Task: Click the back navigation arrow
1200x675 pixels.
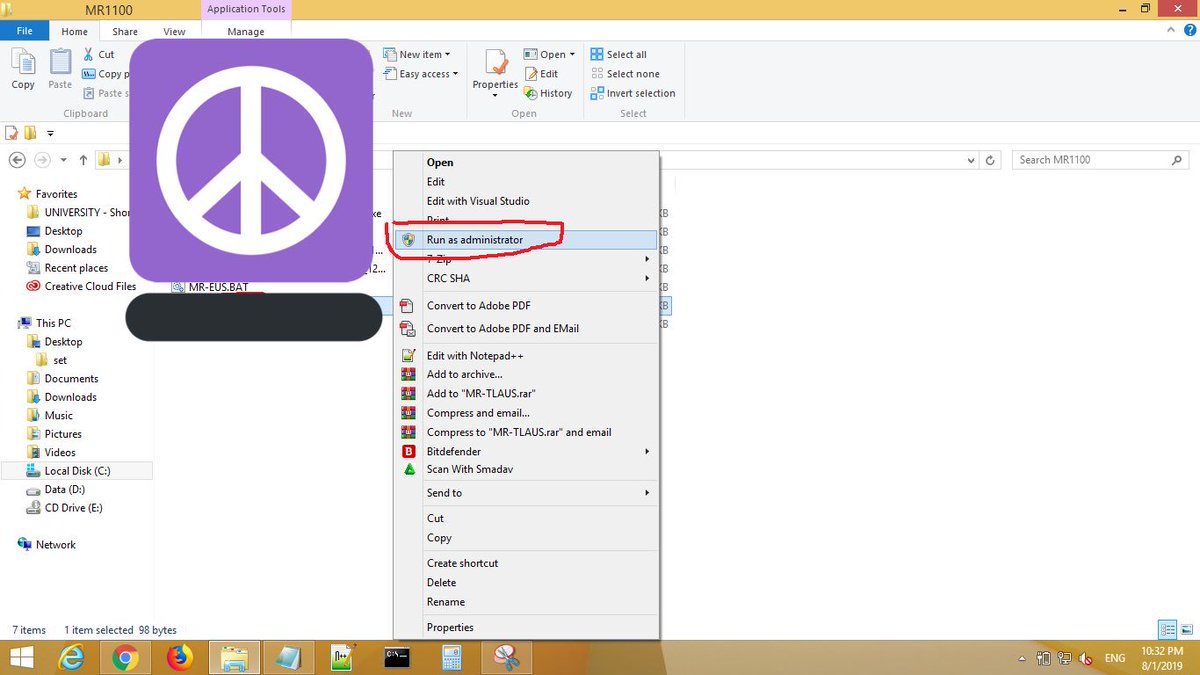Action: (x=16, y=160)
